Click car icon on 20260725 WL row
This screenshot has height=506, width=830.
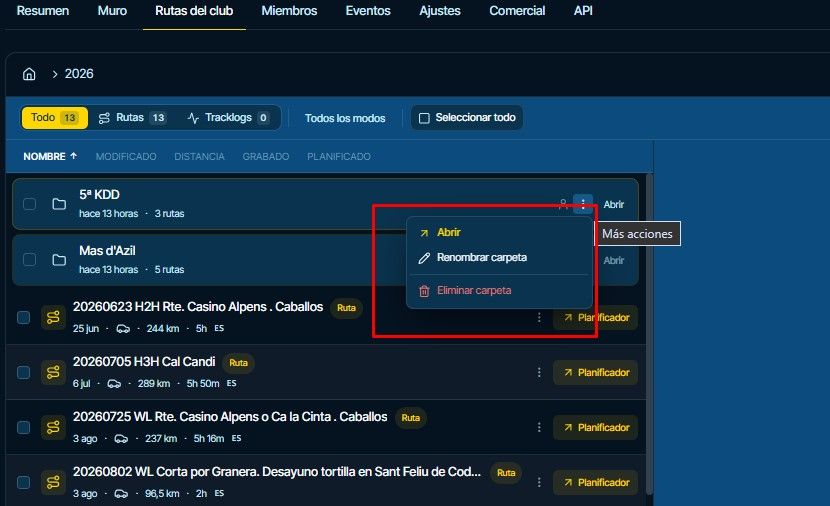121,439
